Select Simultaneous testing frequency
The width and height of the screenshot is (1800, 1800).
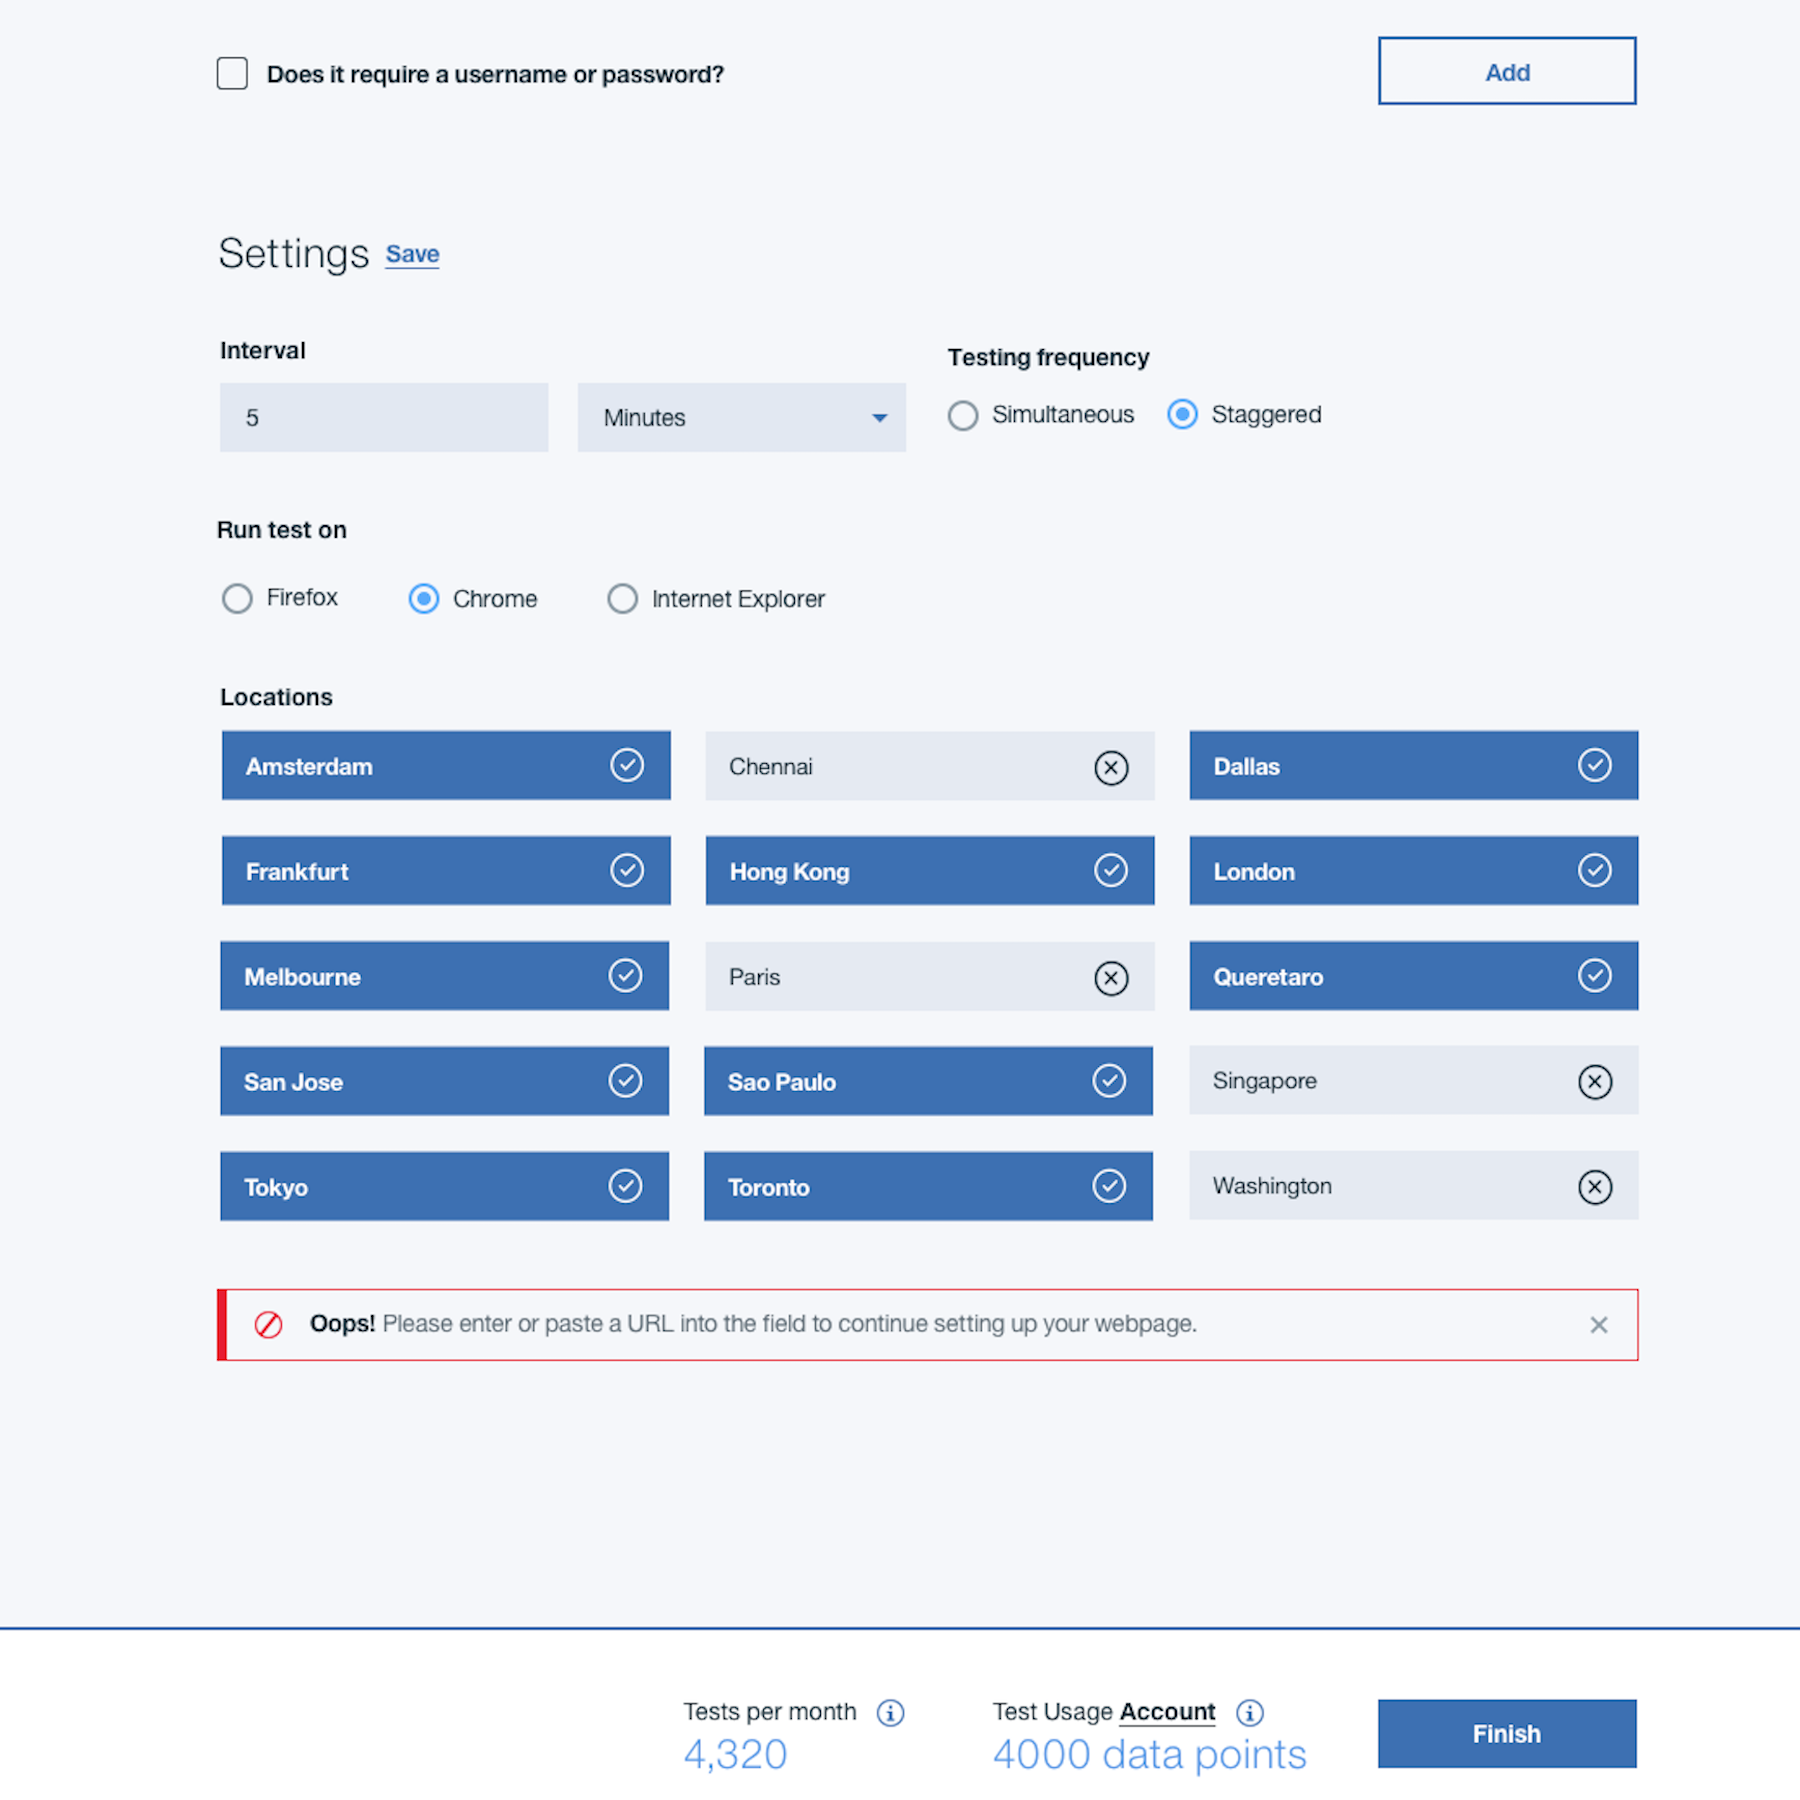click(963, 415)
